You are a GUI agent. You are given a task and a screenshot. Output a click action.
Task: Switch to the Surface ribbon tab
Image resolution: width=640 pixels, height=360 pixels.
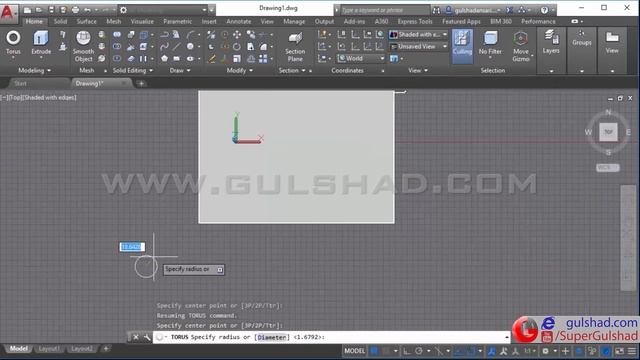(87, 21)
